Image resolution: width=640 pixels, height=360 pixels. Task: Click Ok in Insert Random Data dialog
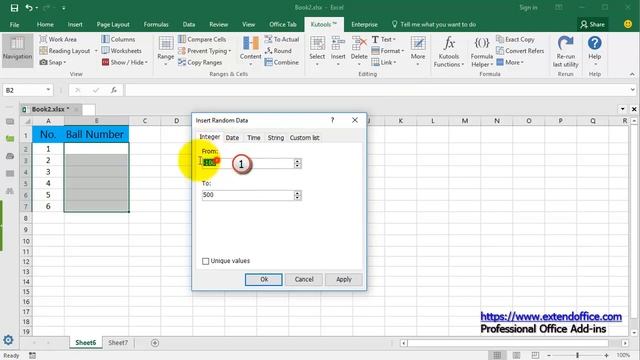[264, 280]
